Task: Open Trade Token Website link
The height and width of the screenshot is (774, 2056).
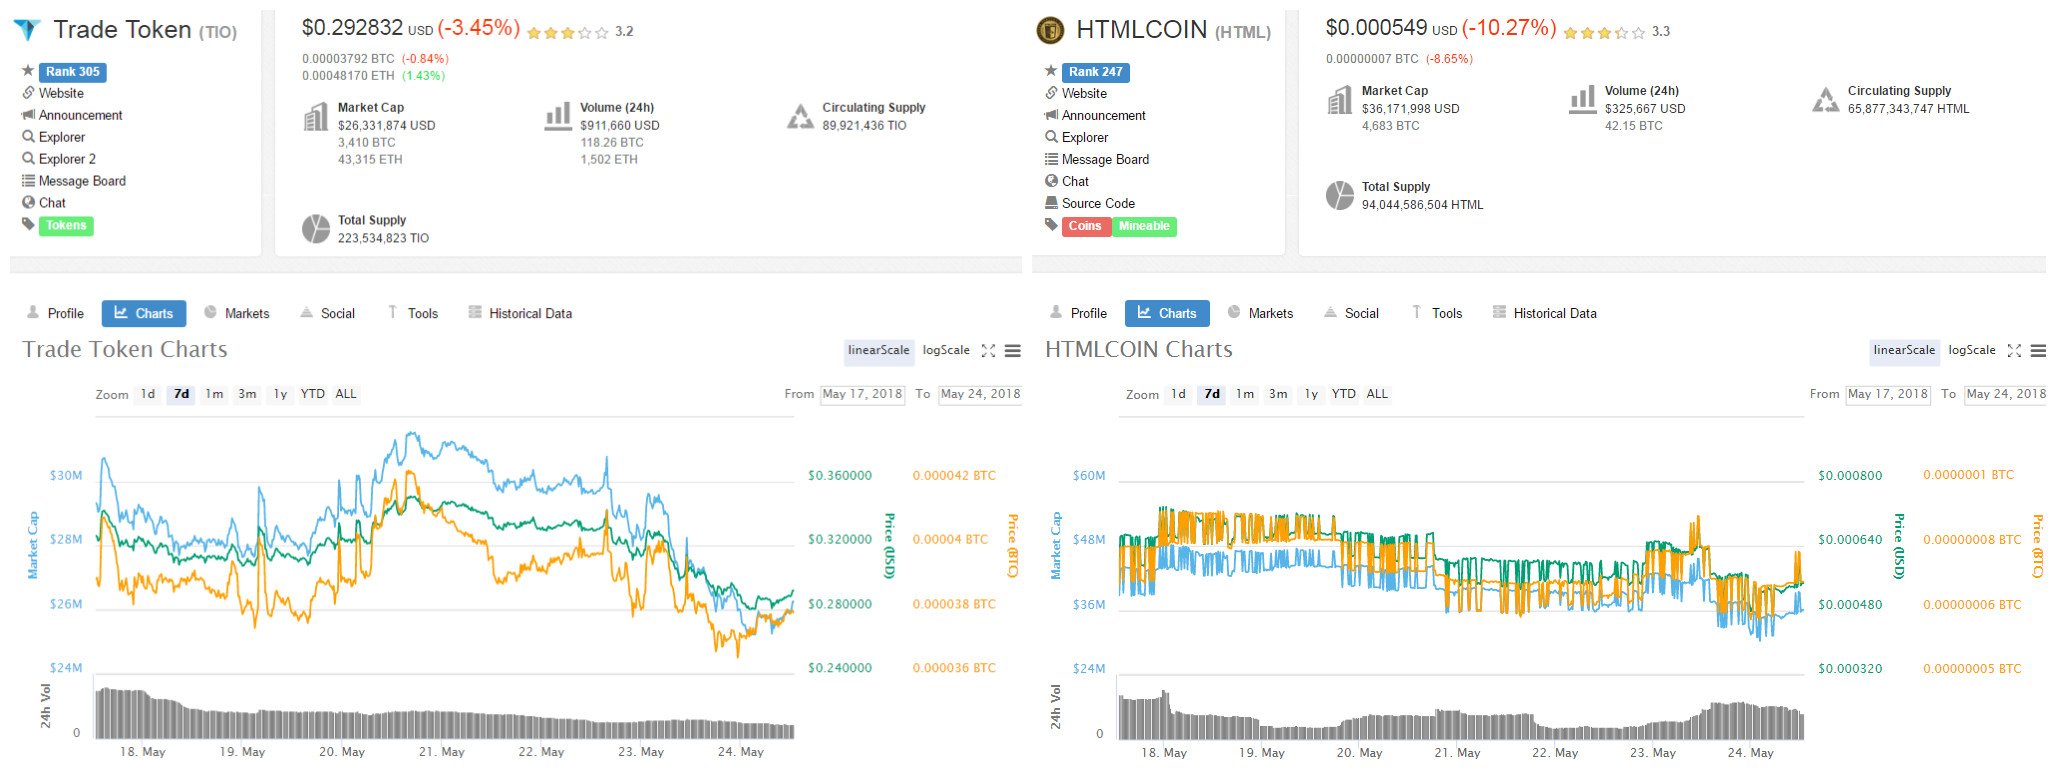Action: tap(61, 93)
